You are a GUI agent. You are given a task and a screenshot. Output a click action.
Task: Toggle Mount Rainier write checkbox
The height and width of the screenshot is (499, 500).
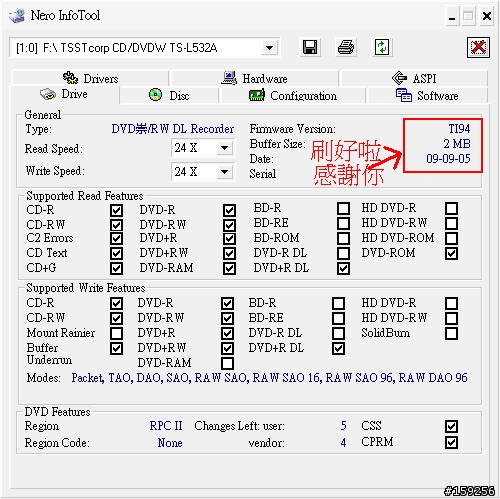click(x=116, y=333)
